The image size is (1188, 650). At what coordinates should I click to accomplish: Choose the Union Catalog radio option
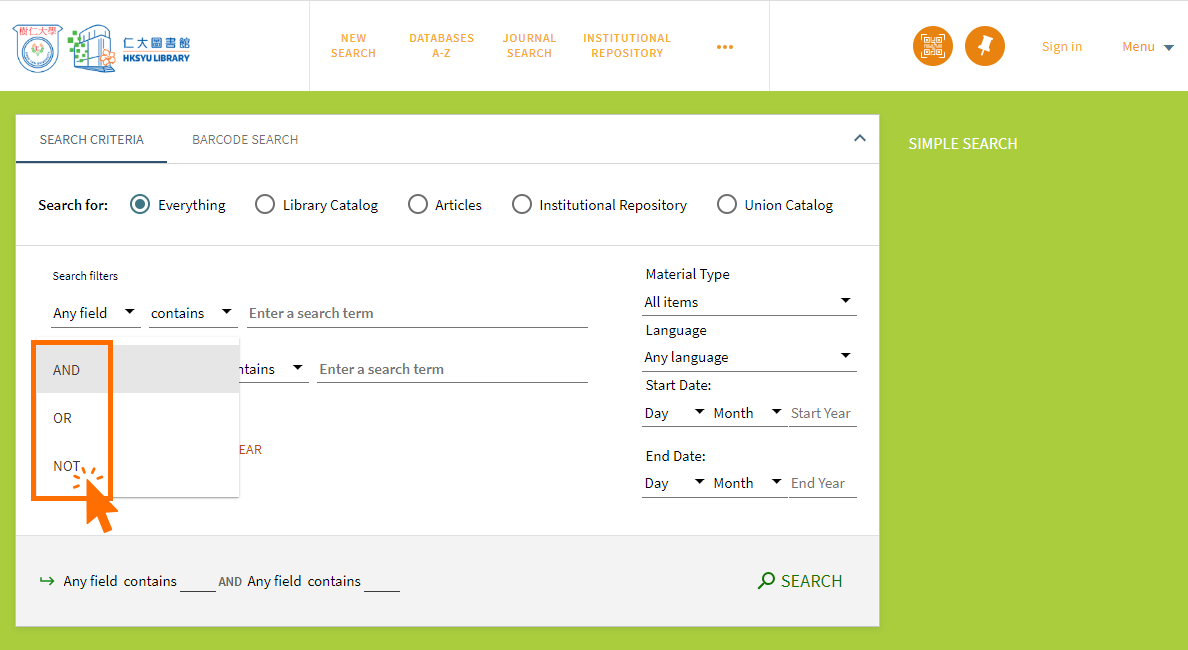pos(727,205)
